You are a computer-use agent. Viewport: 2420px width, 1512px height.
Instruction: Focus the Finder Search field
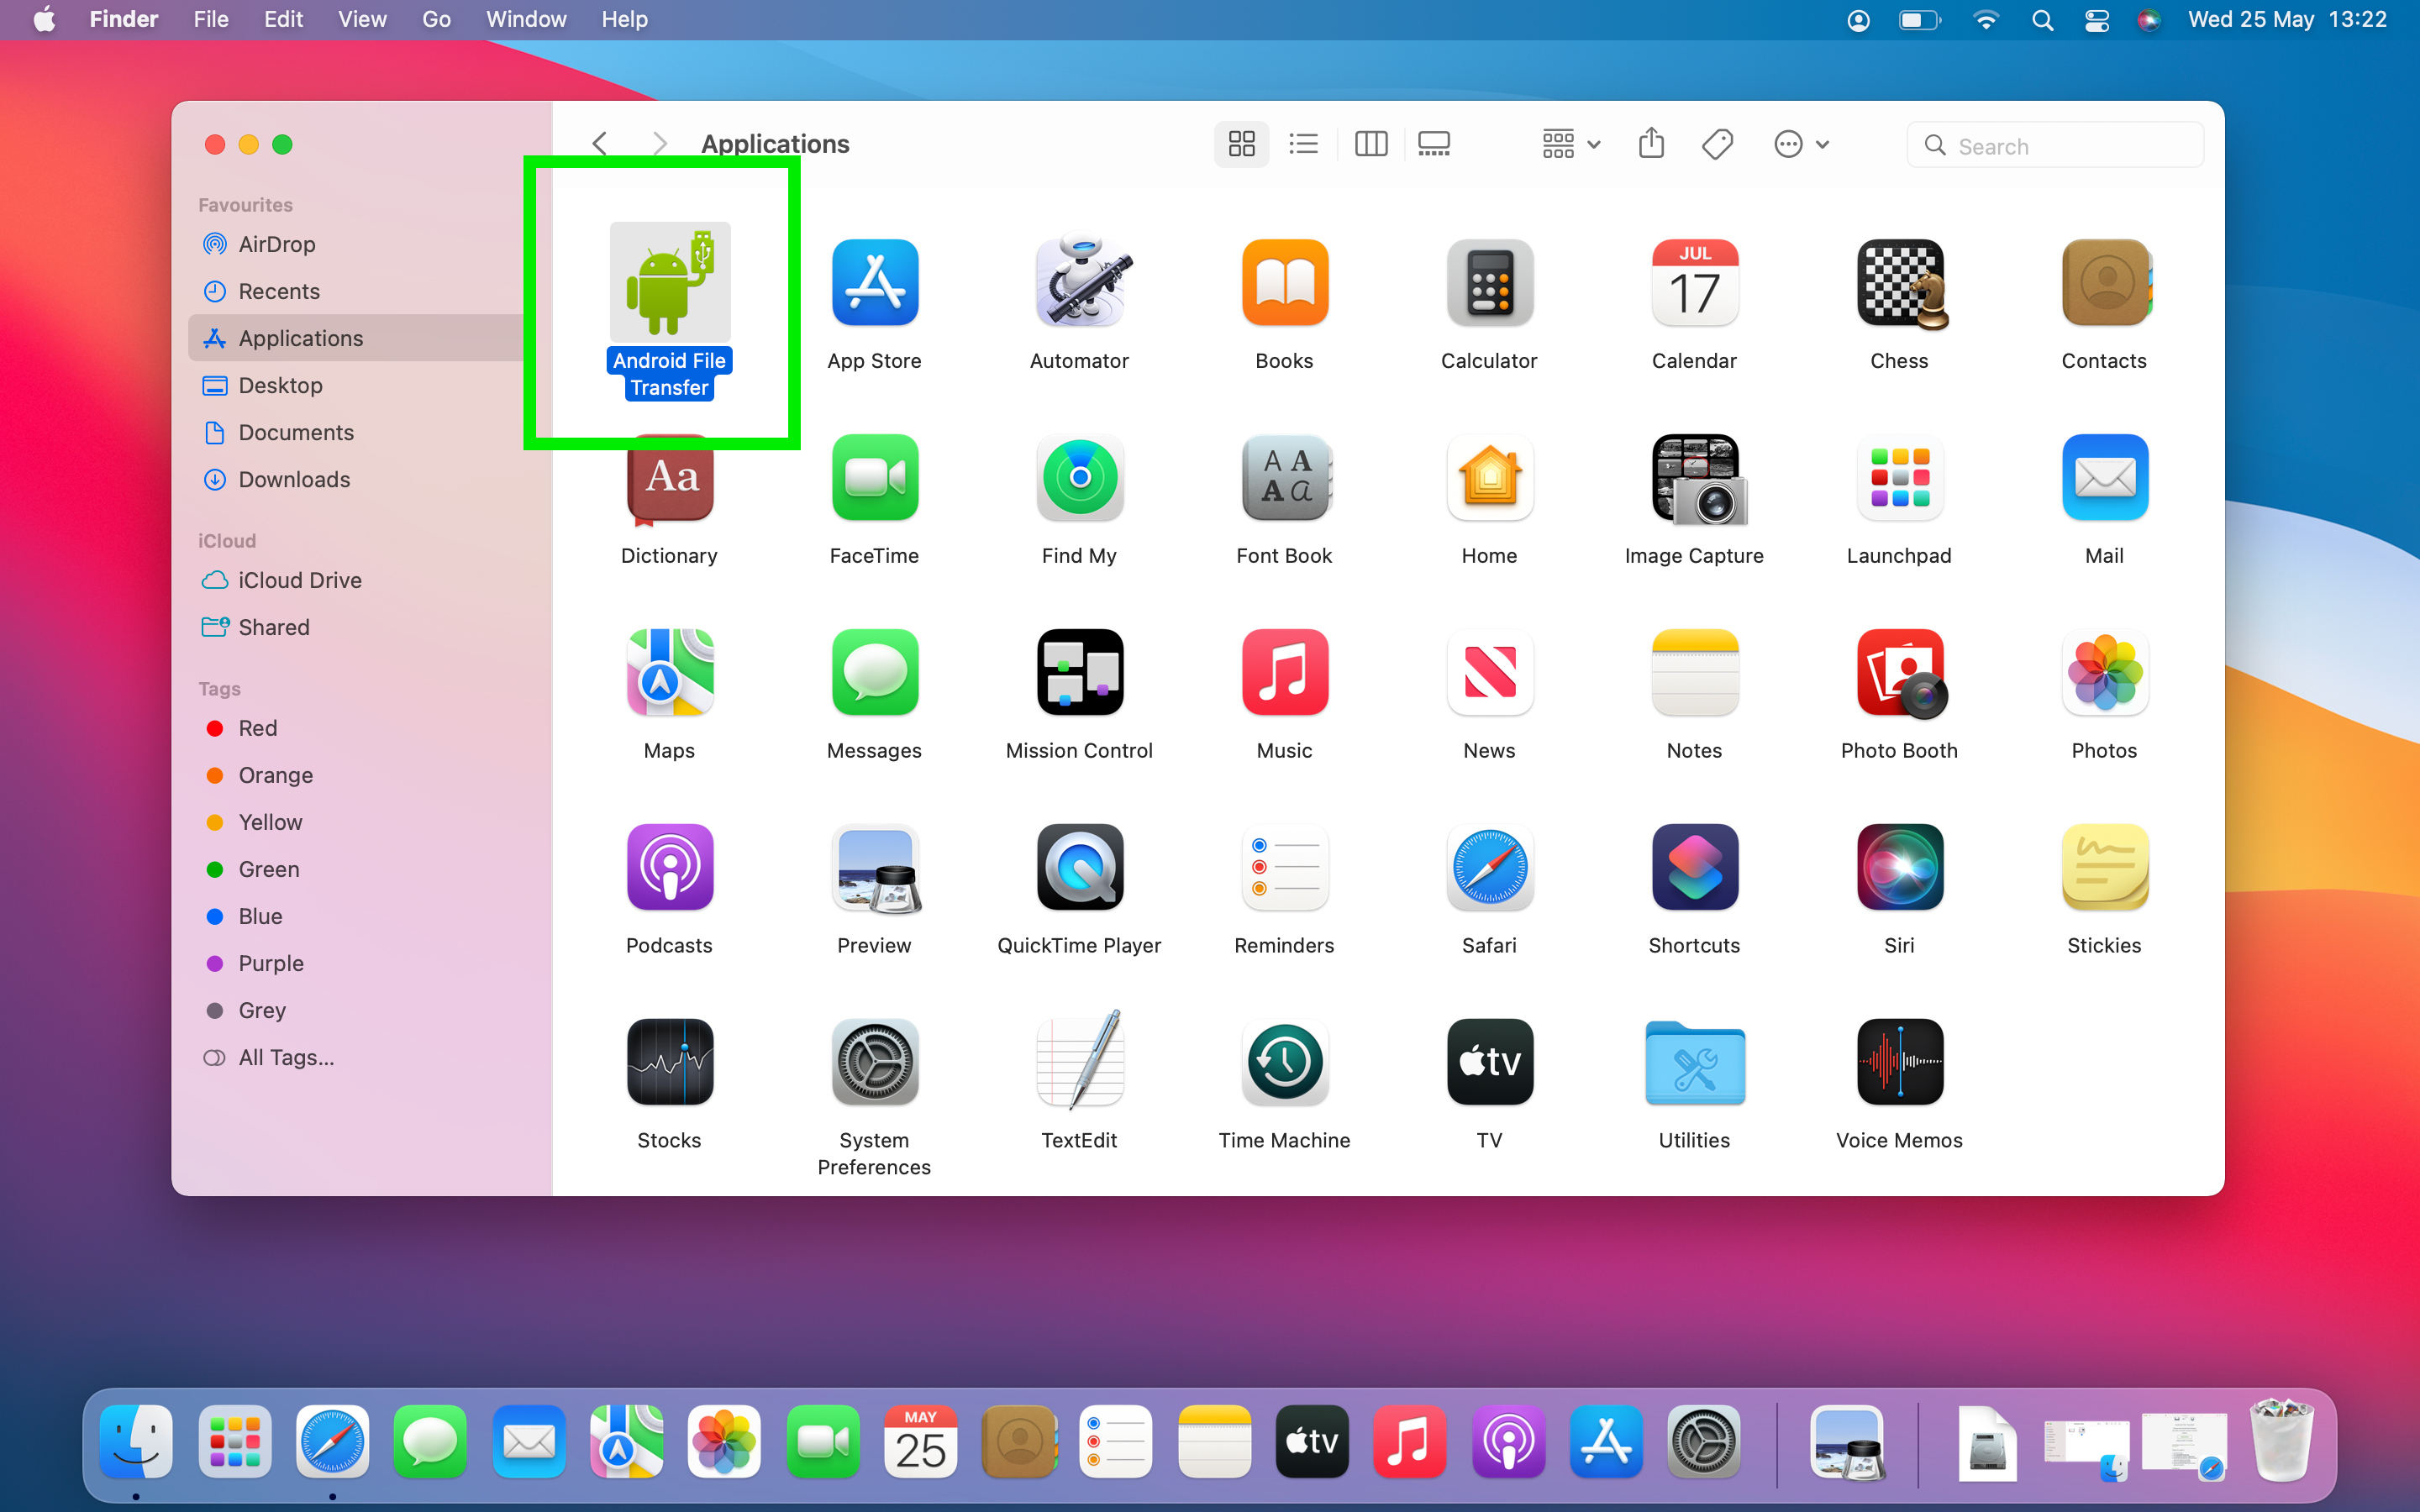pyautogui.click(x=2055, y=145)
